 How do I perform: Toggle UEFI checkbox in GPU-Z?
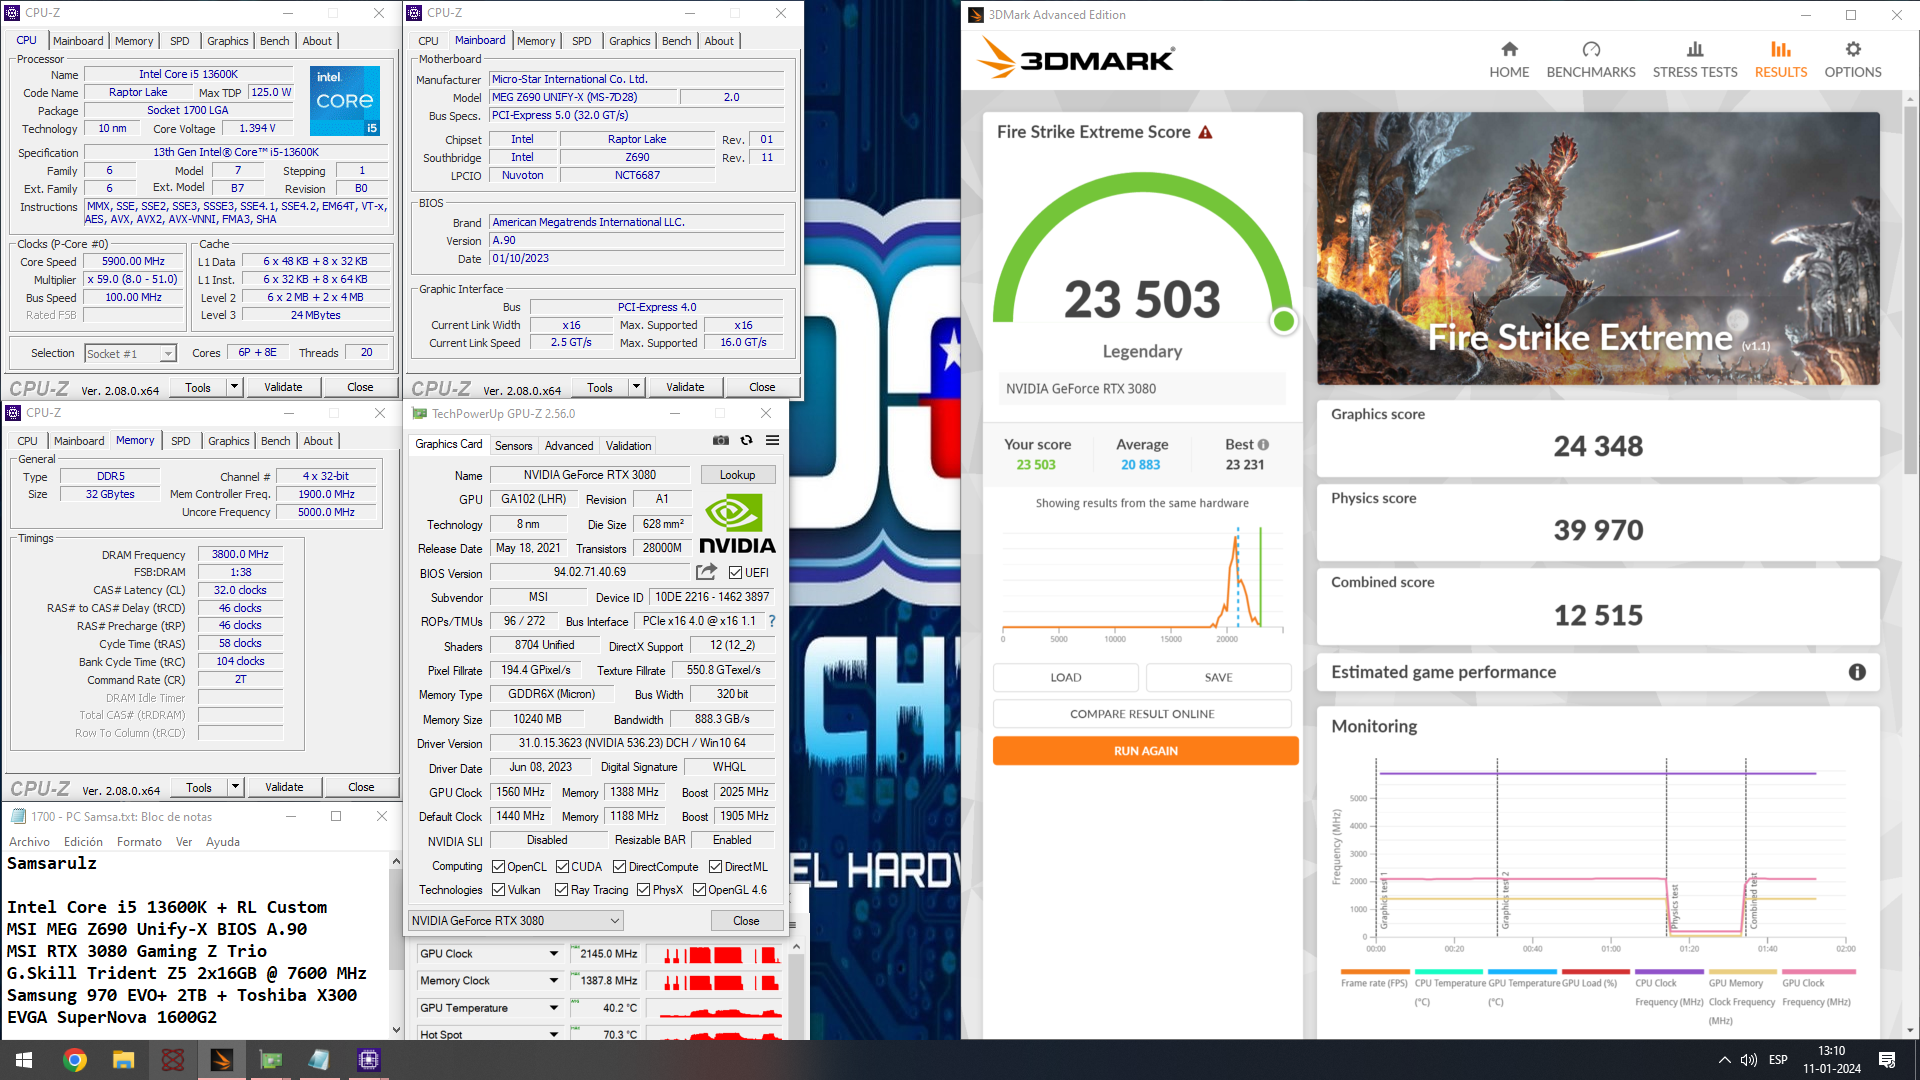coord(735,573)
